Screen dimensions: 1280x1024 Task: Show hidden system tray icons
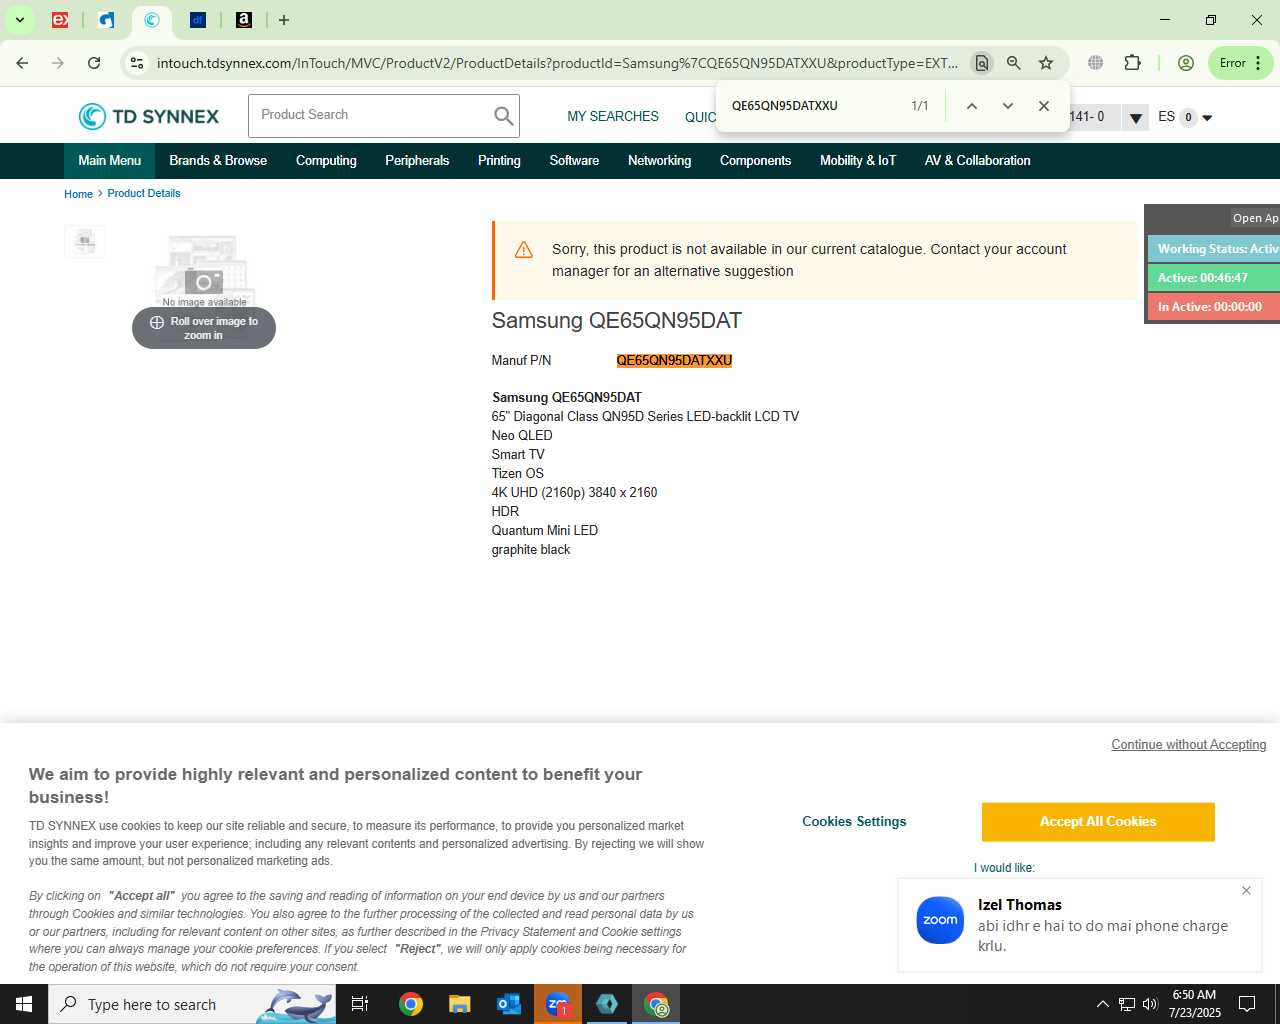coord(1102,1004)
